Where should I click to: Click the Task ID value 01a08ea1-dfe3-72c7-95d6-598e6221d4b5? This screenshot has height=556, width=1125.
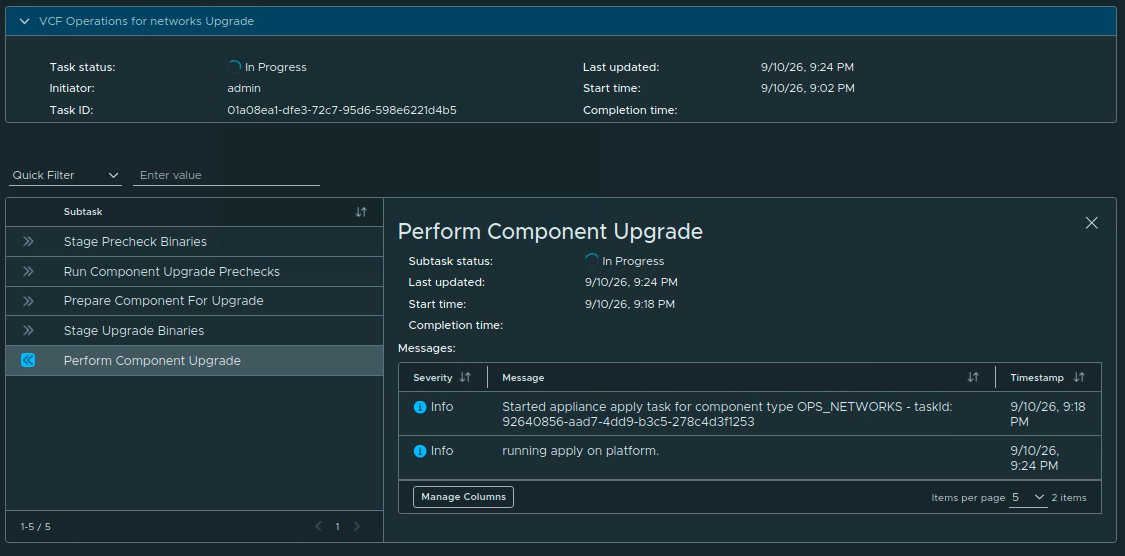coord(342,110)
